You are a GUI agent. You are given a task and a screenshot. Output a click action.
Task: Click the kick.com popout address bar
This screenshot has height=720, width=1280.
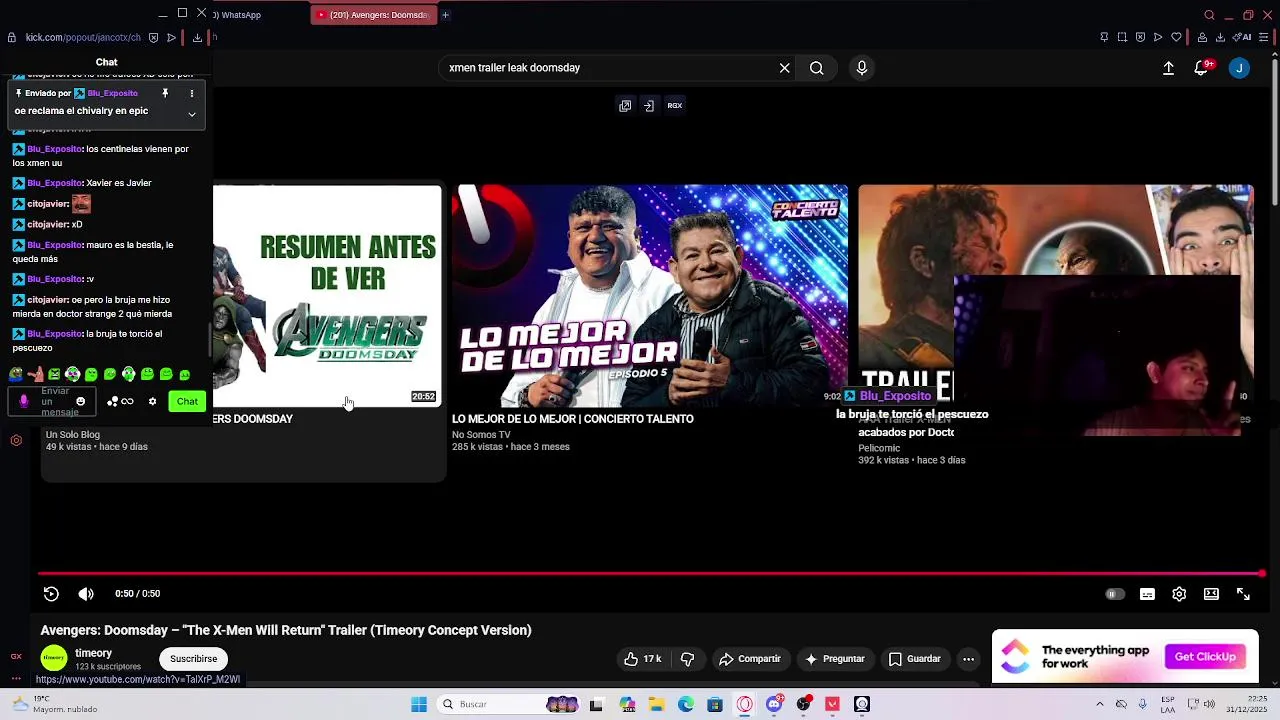point(83,38)
